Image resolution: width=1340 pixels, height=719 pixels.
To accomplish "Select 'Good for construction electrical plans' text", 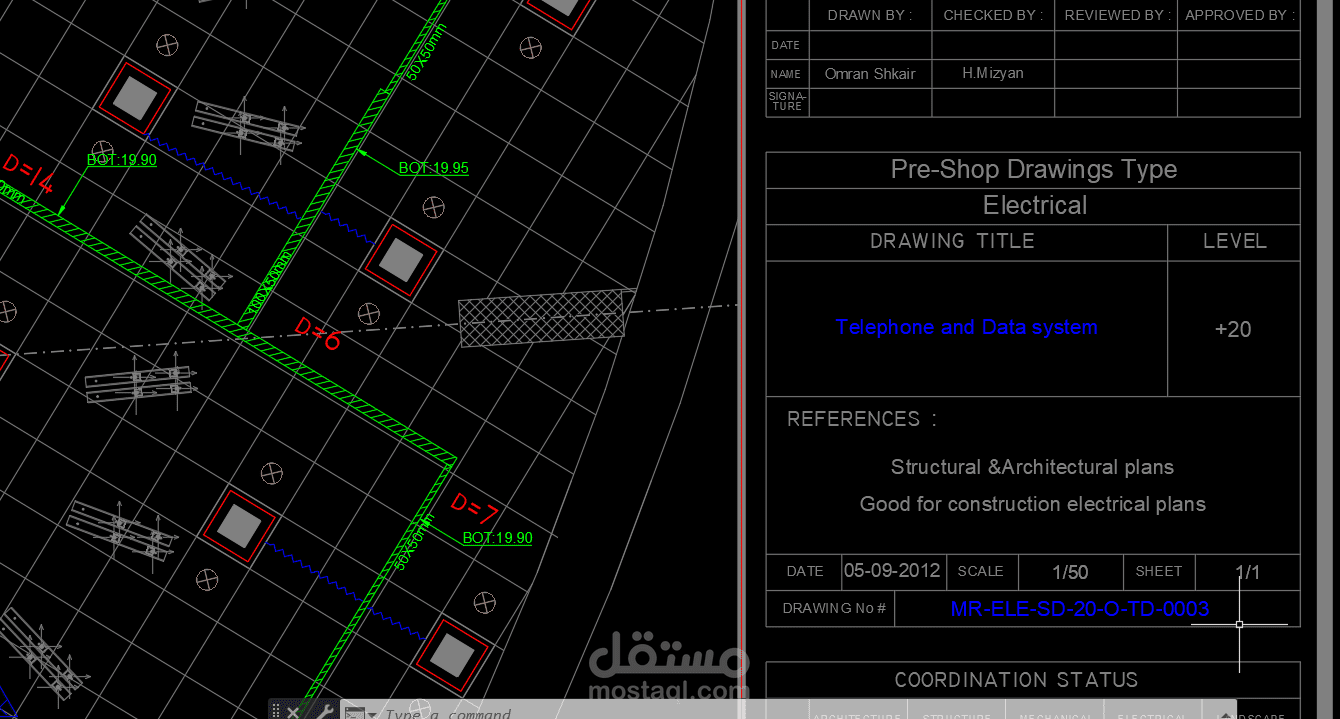I will [x=1032, y=504].
